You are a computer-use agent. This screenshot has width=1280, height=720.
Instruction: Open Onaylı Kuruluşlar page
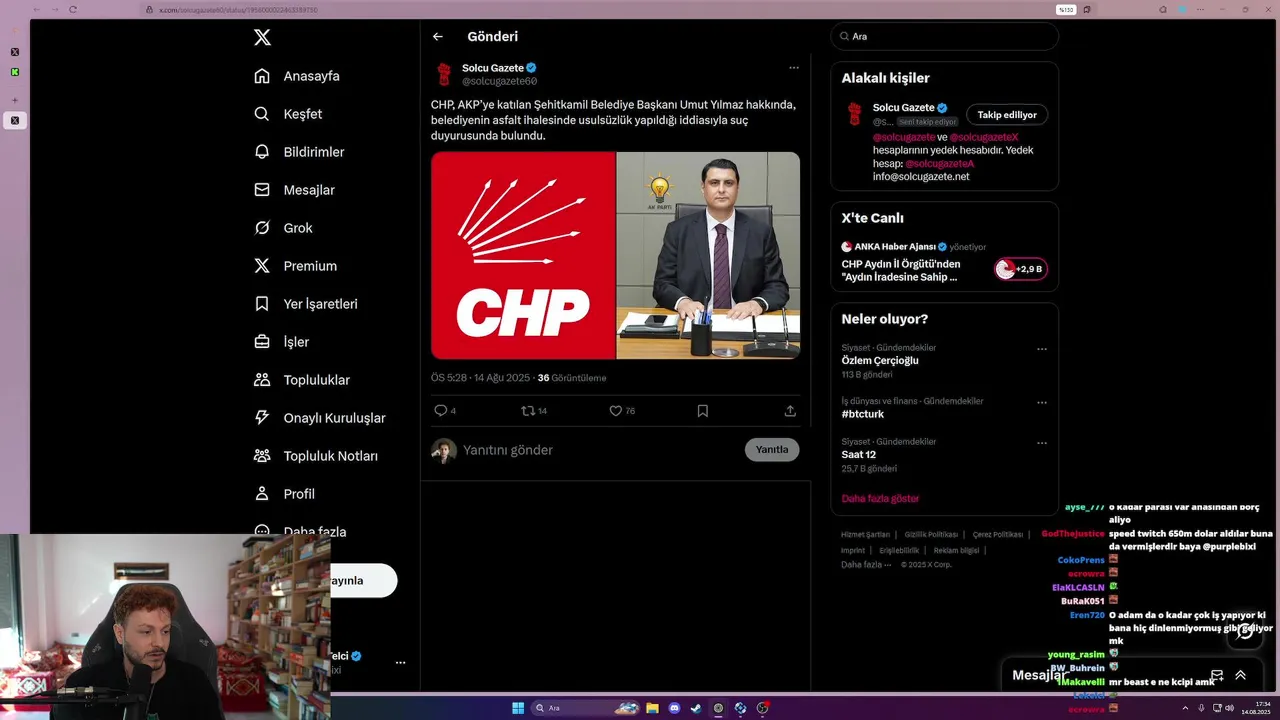tap(319, 418)
